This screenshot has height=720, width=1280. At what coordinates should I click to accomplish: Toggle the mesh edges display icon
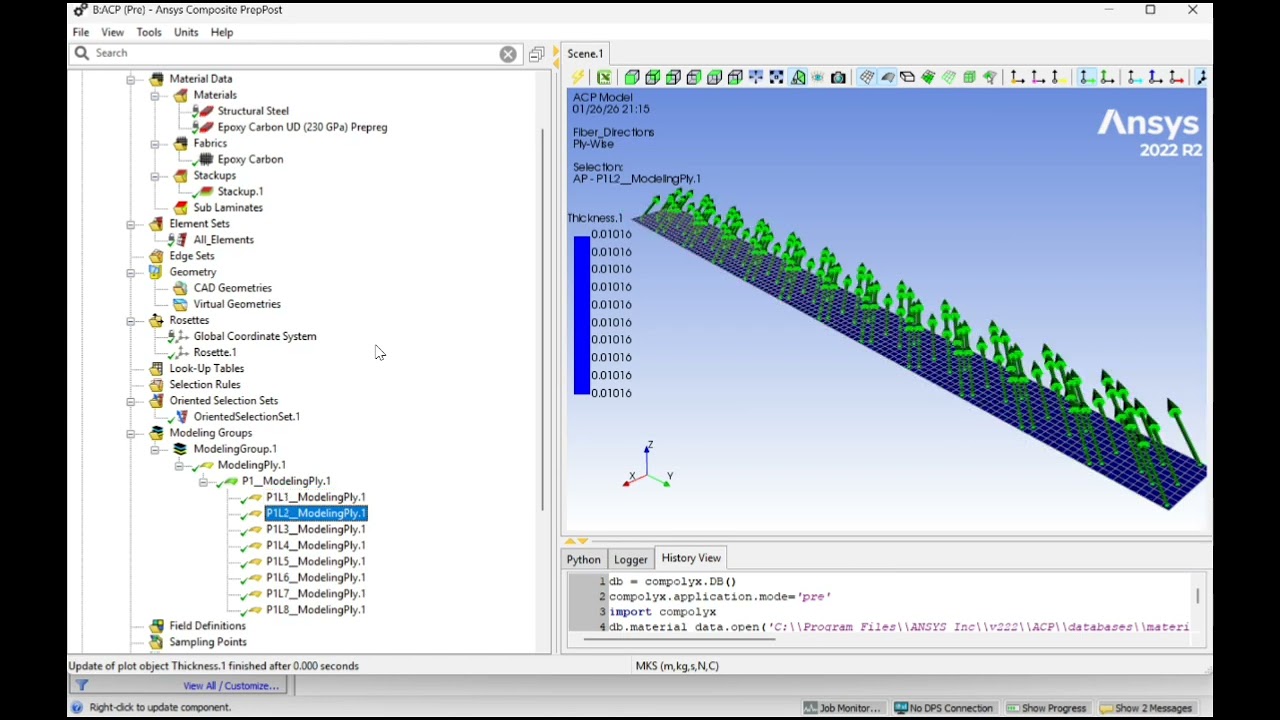(x=868, y=77)
